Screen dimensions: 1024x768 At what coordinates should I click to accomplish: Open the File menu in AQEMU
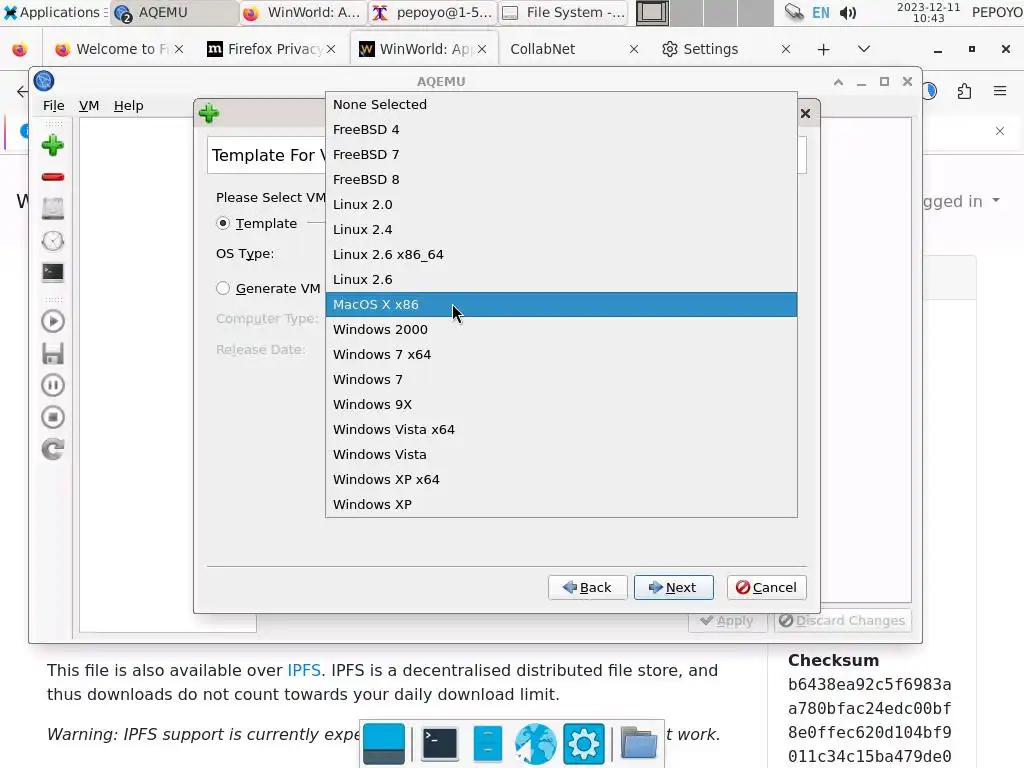54,105
